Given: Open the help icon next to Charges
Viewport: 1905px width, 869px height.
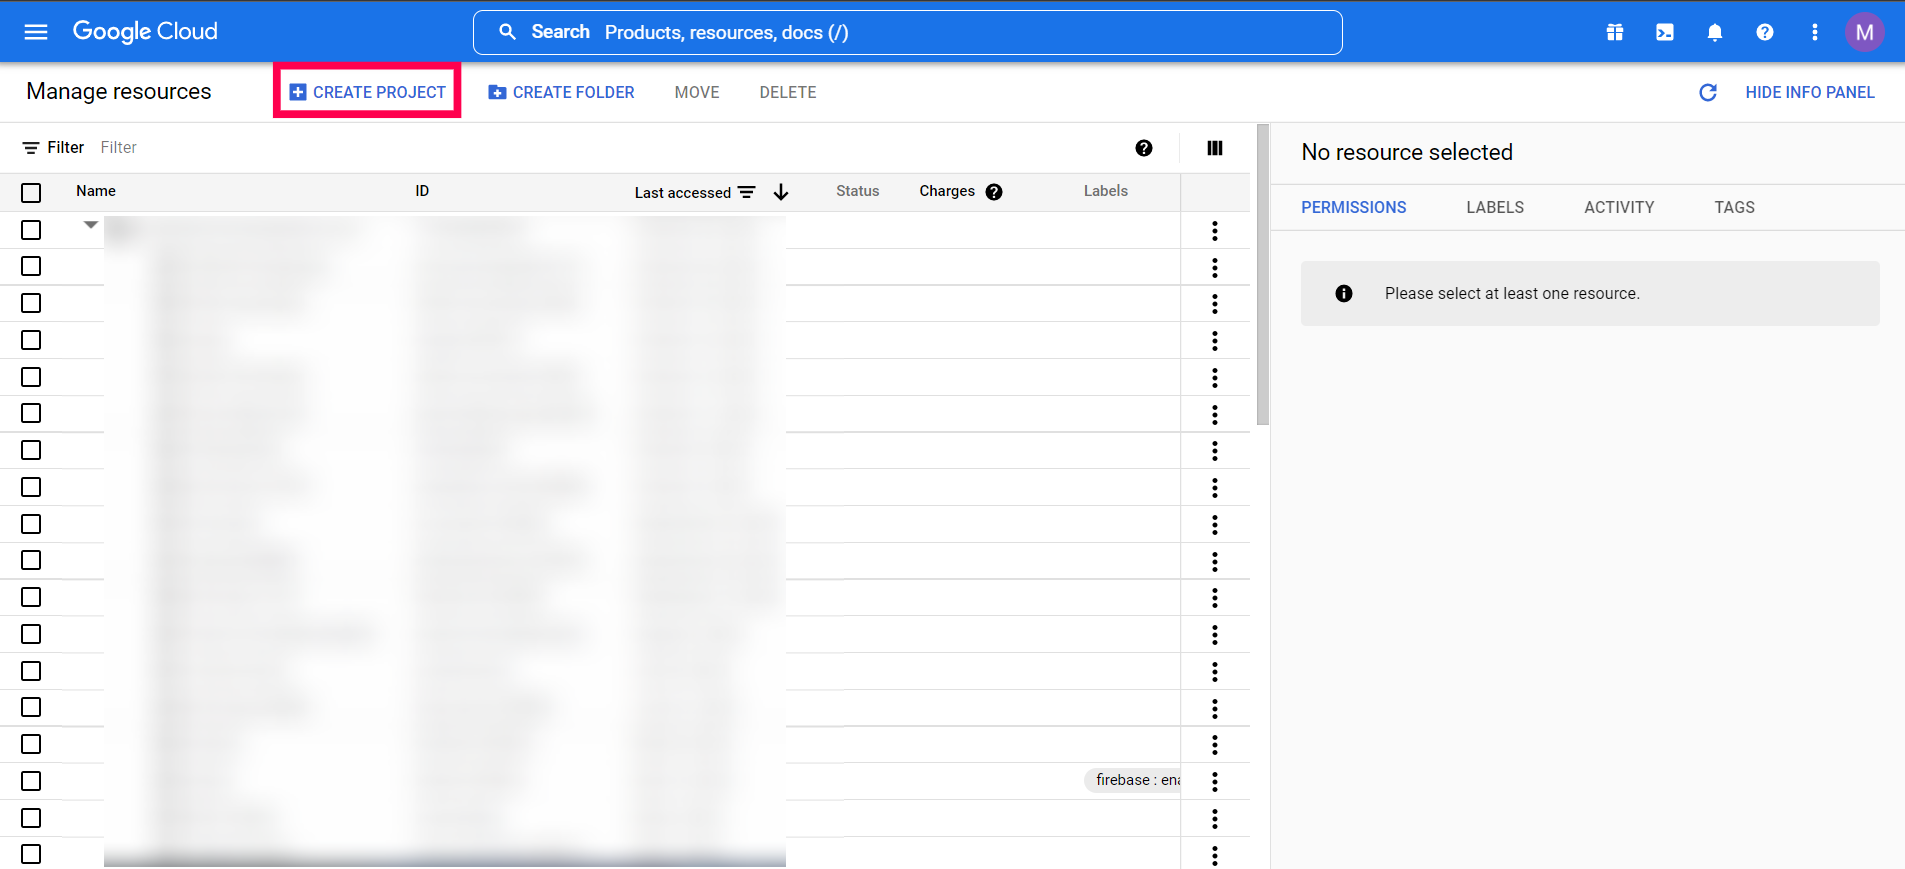Looking at the screenshot, I should (x=994, y=192).
